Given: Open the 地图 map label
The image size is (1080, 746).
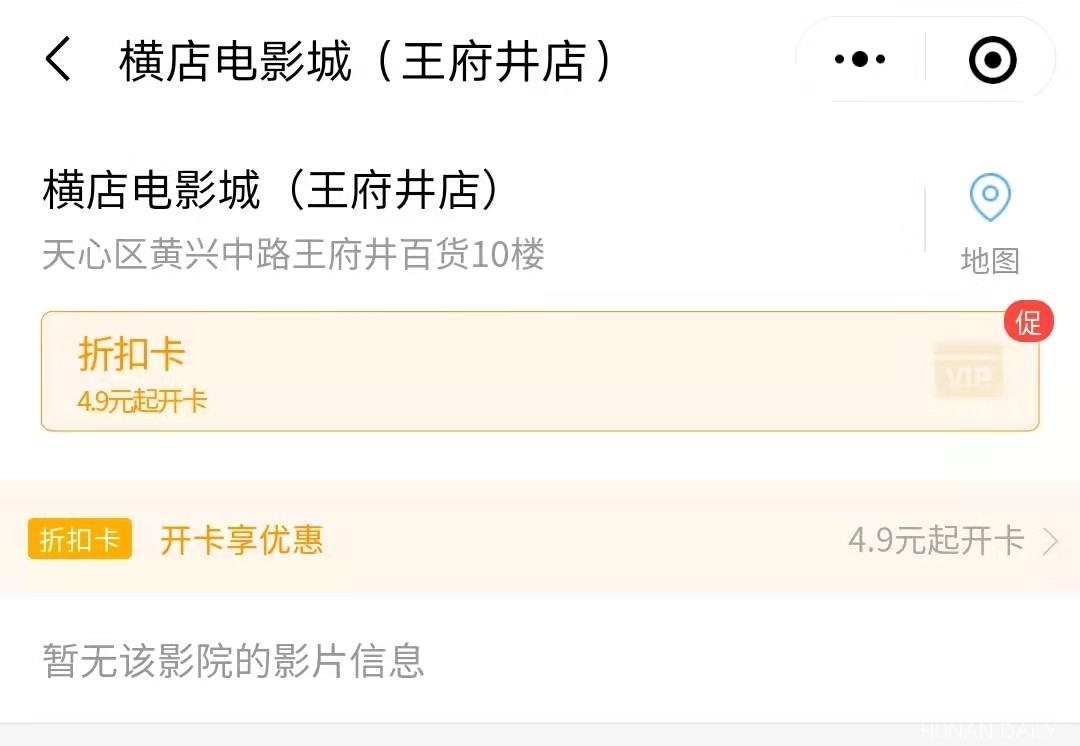Looking at the screenshot, I should [990, 261].
